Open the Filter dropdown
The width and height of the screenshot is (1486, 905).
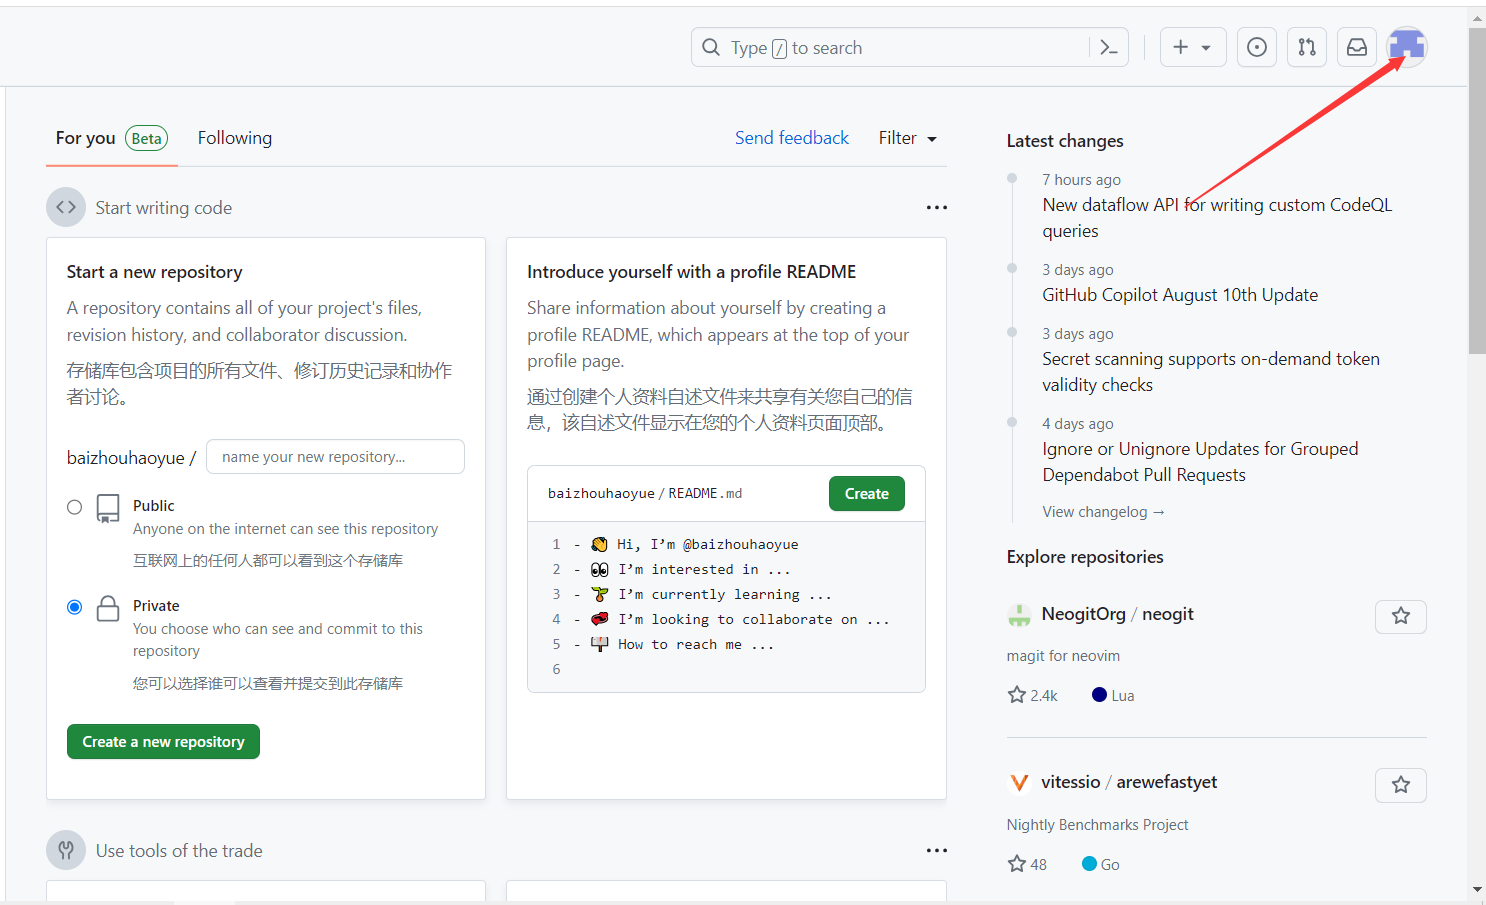[907, 138]
